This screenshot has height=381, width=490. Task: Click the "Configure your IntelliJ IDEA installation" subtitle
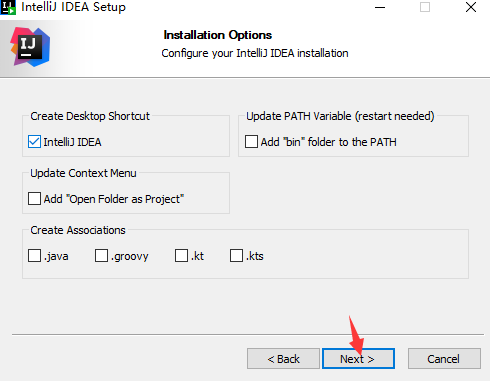[255, 53]
